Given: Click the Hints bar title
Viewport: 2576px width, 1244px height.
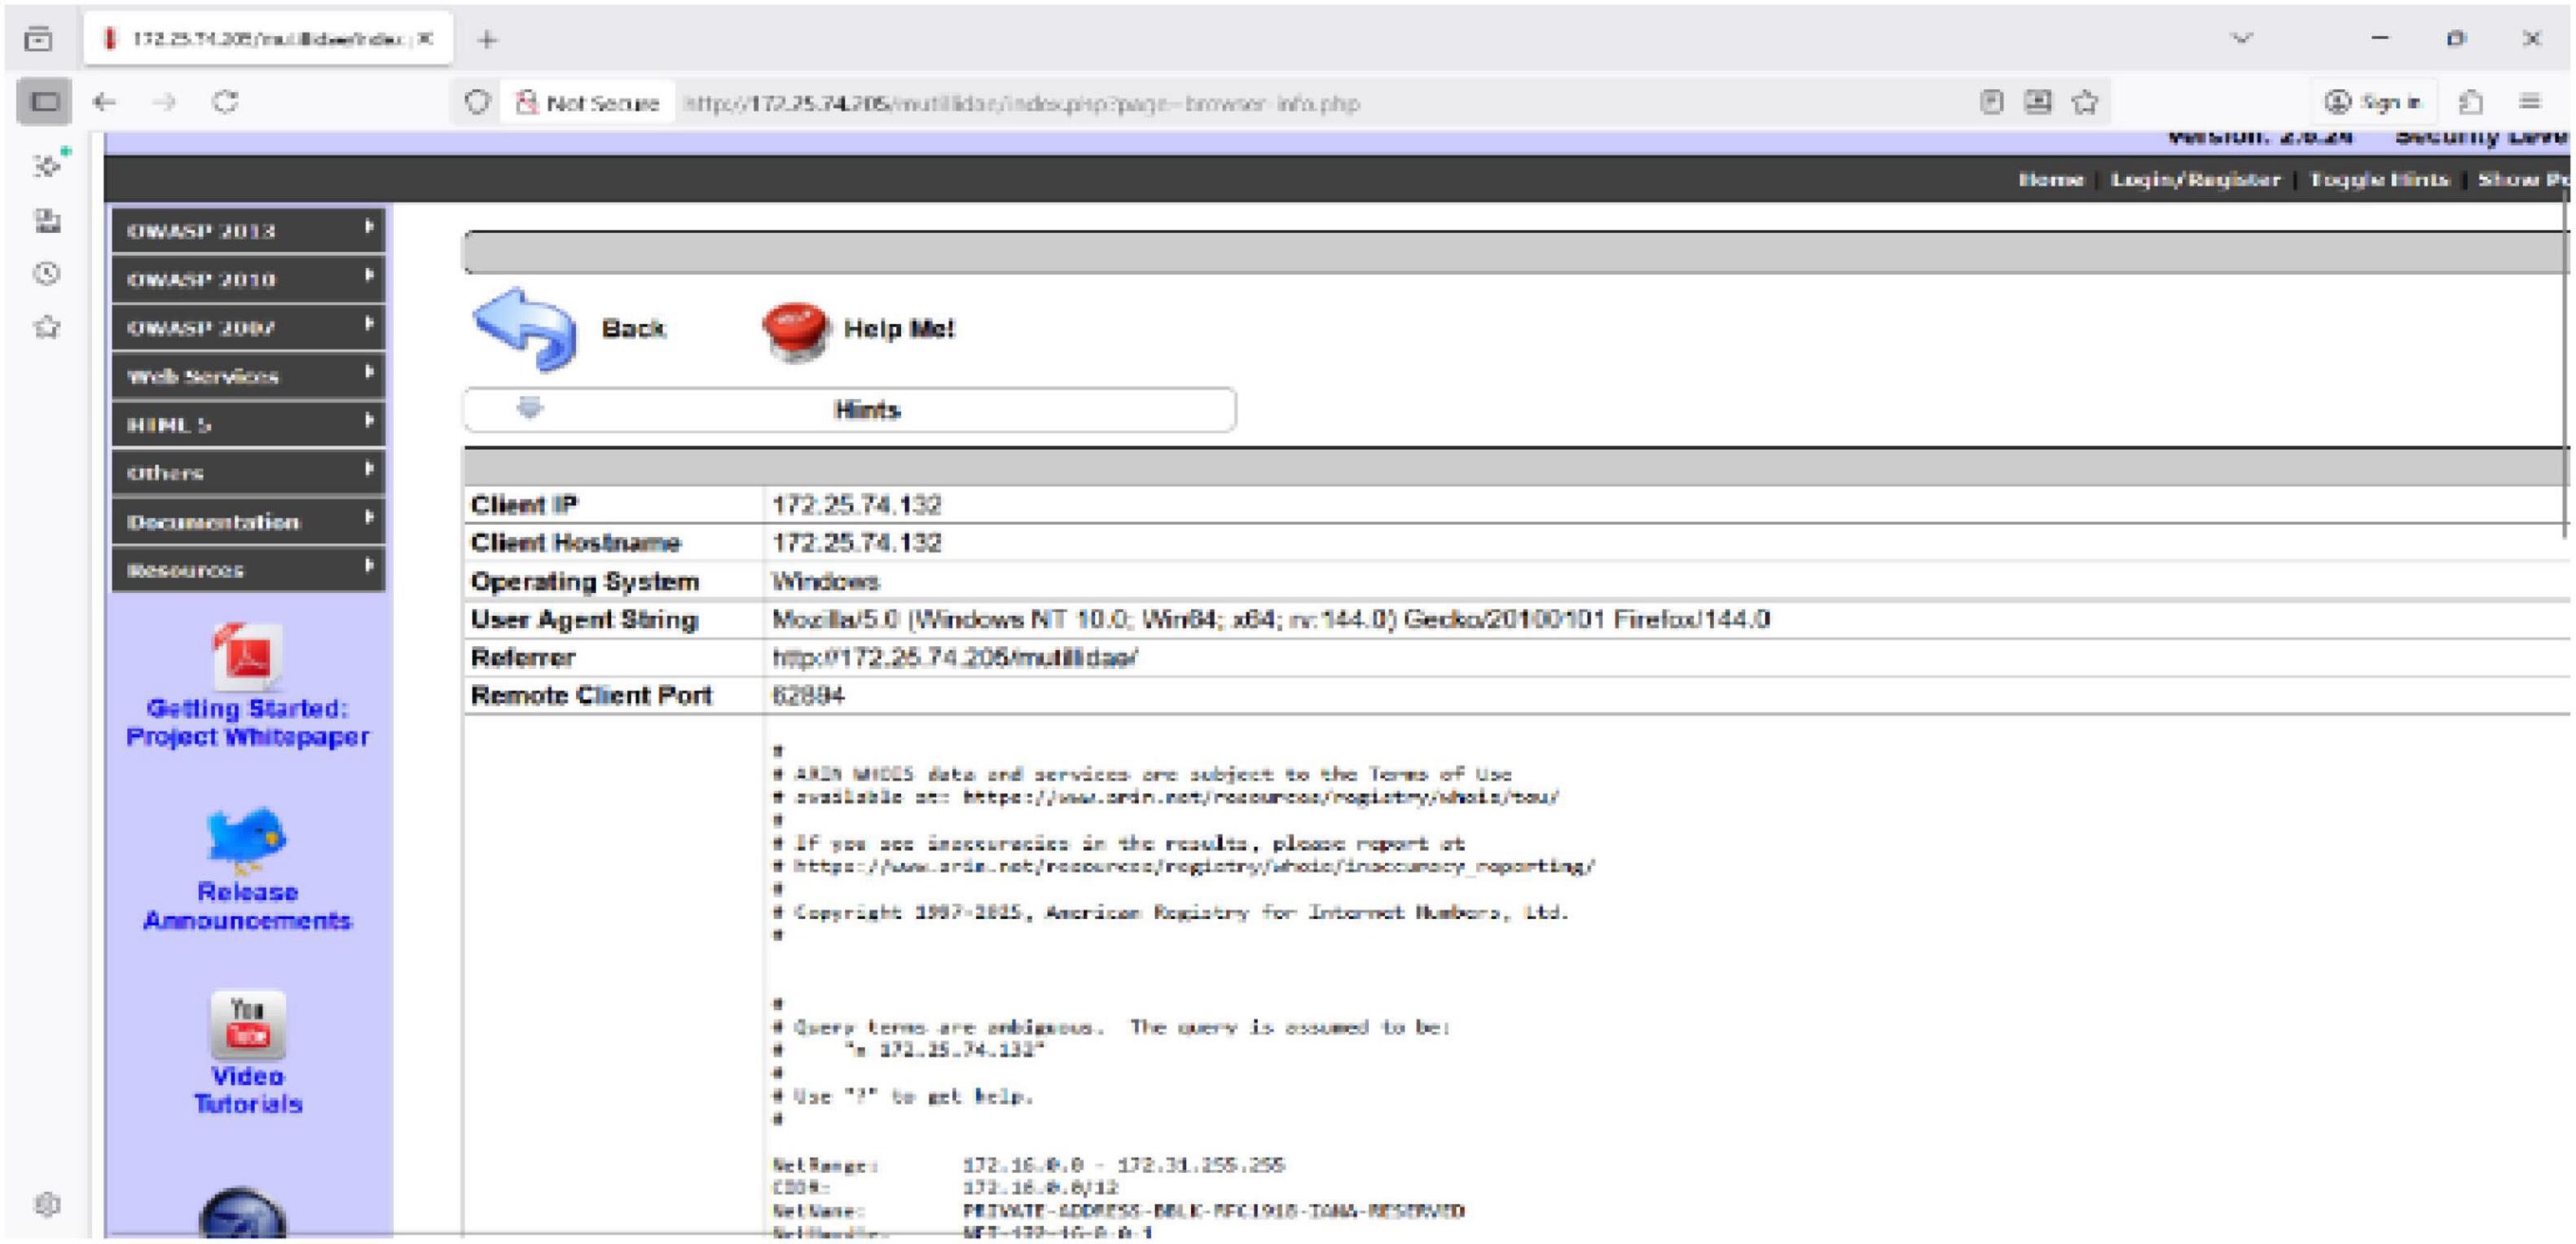Looking at the screenshot, I should pos(868,410).
